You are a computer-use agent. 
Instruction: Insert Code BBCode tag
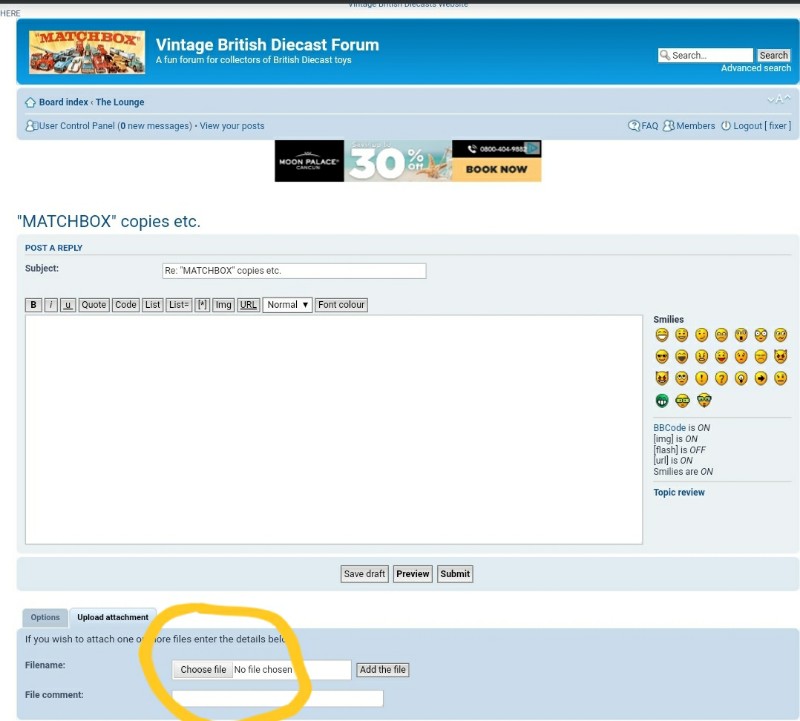[x=126, y=305]
